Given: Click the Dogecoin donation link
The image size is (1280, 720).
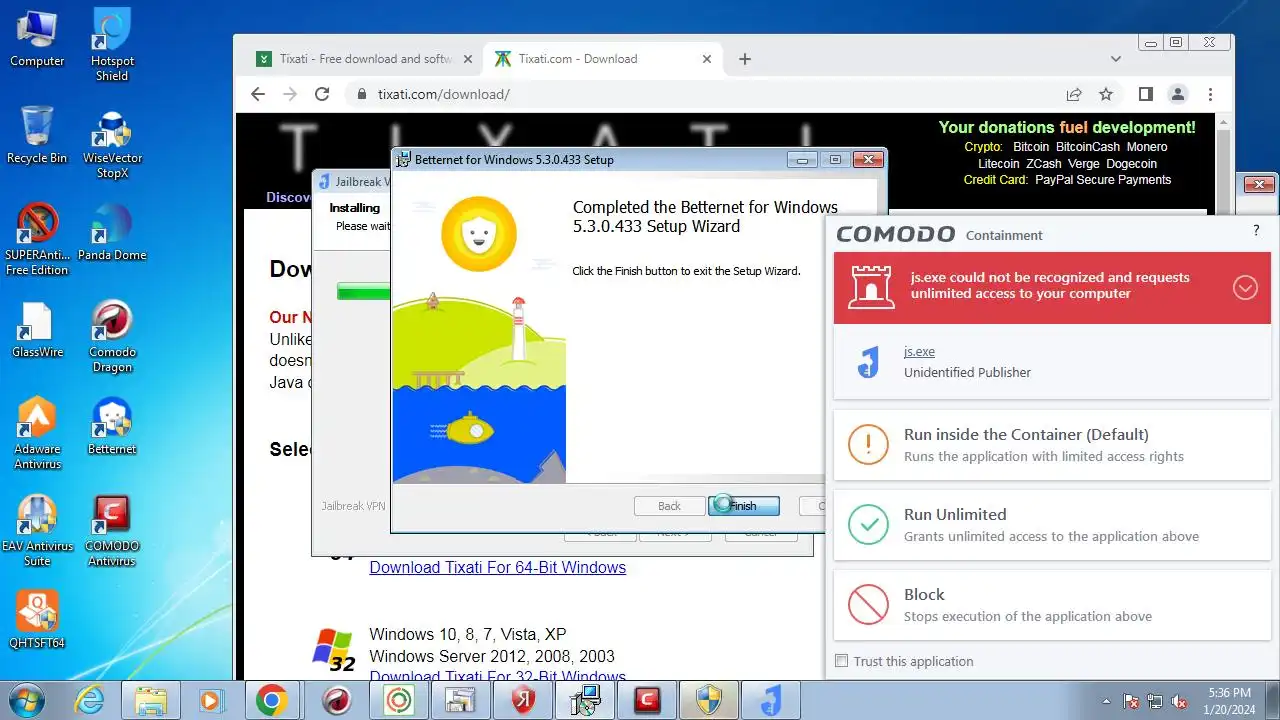Looking at the screenshot, I should (x=1131, y=164).
